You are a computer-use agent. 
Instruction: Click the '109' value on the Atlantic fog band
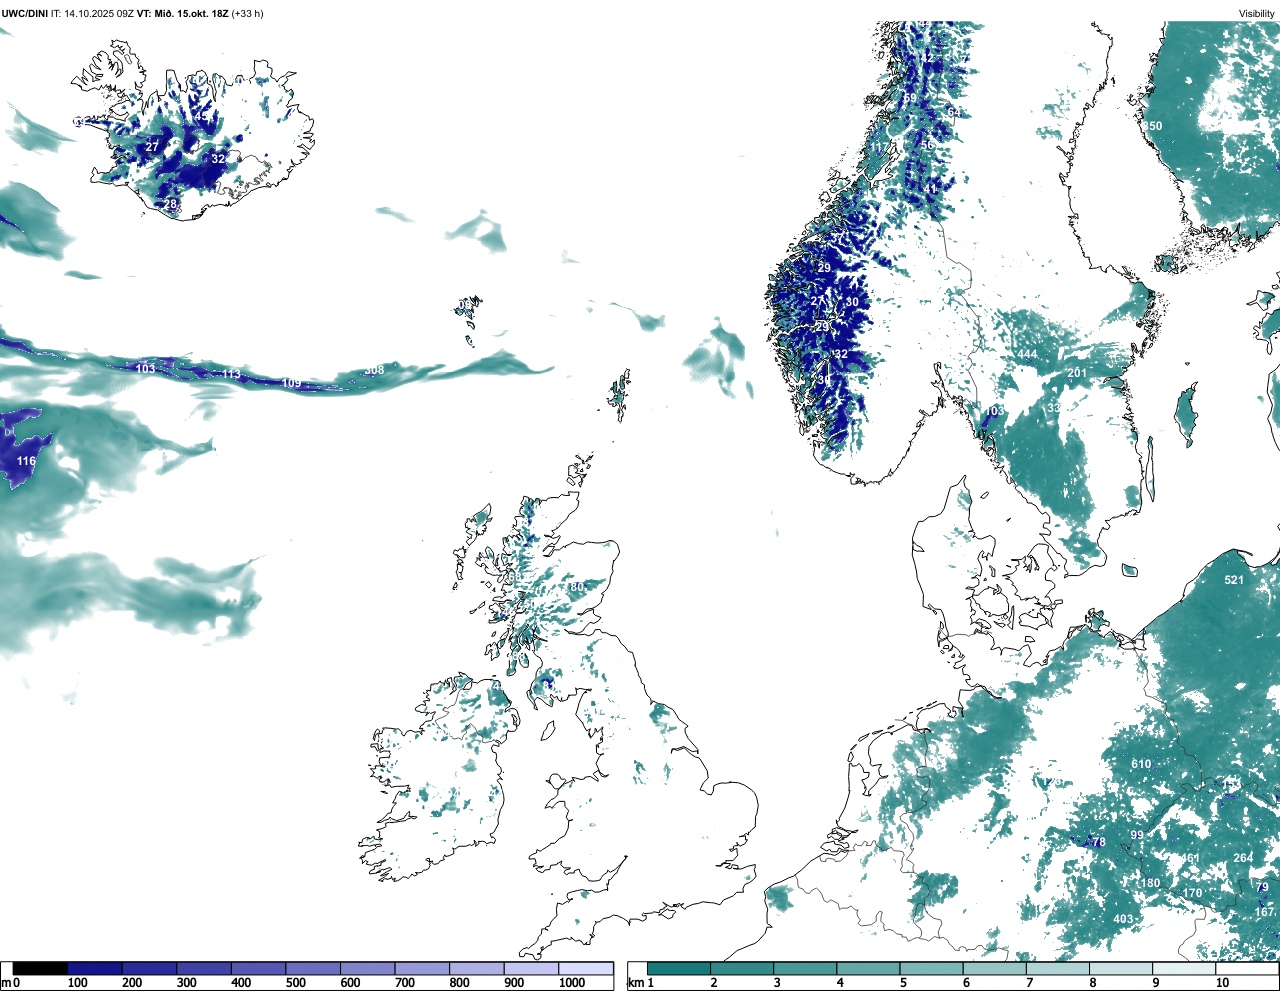(291, 383)
